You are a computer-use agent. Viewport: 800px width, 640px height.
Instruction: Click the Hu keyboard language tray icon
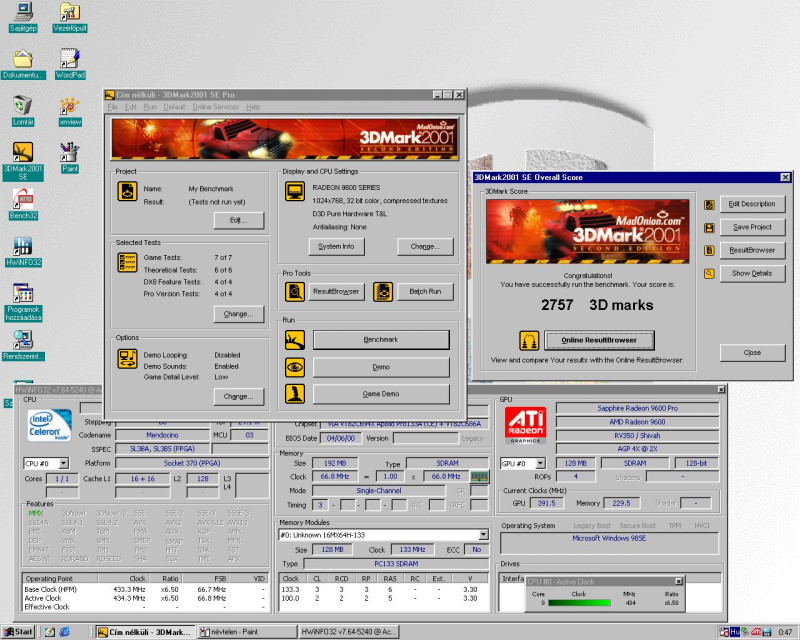point(735,632)
